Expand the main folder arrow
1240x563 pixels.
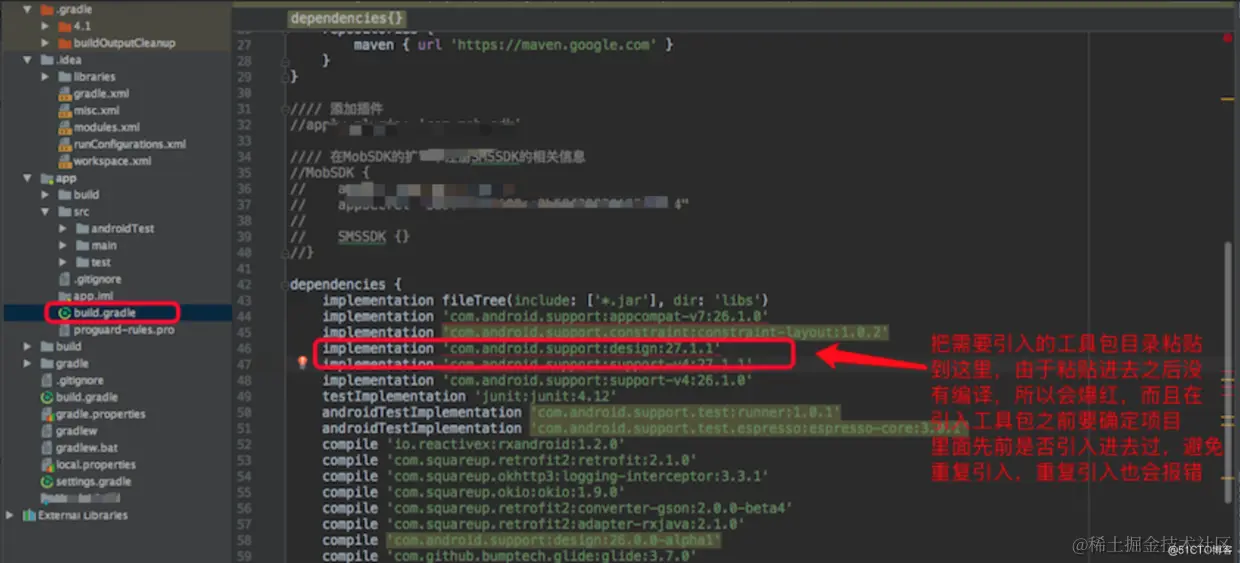coord(63,246)
